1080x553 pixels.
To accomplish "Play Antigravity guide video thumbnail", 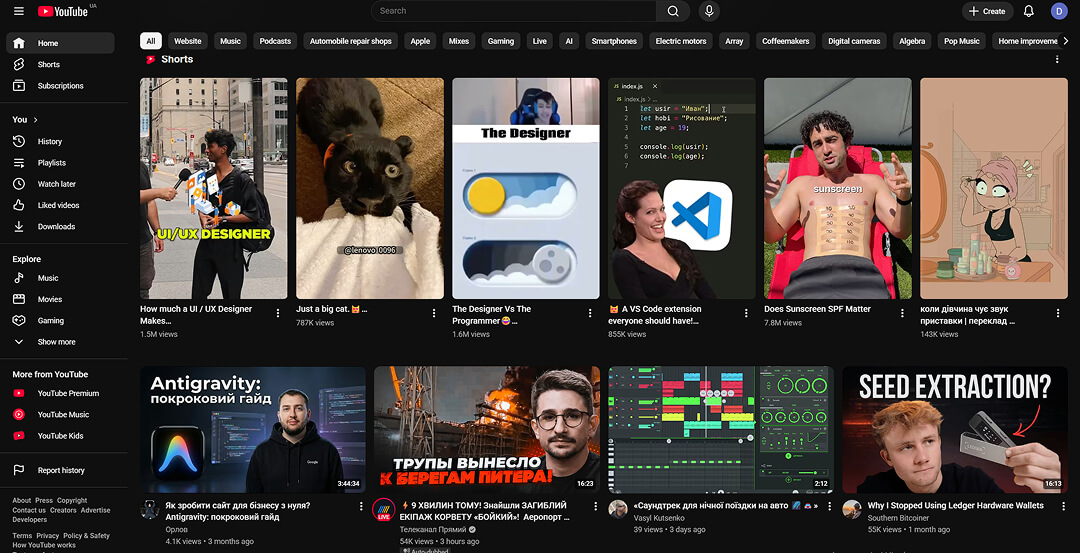I will point(253,430).
